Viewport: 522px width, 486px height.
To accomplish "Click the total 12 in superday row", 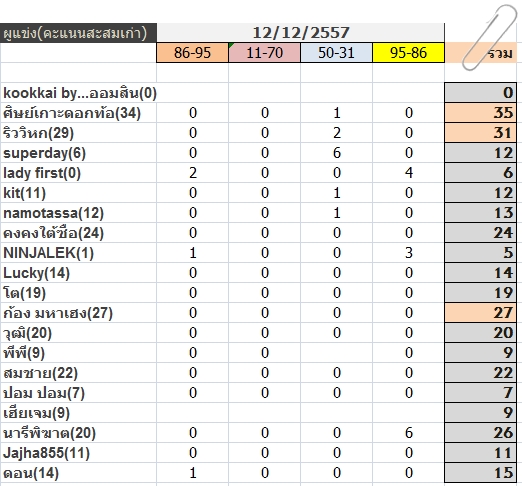I will click(x=481, y=153).
